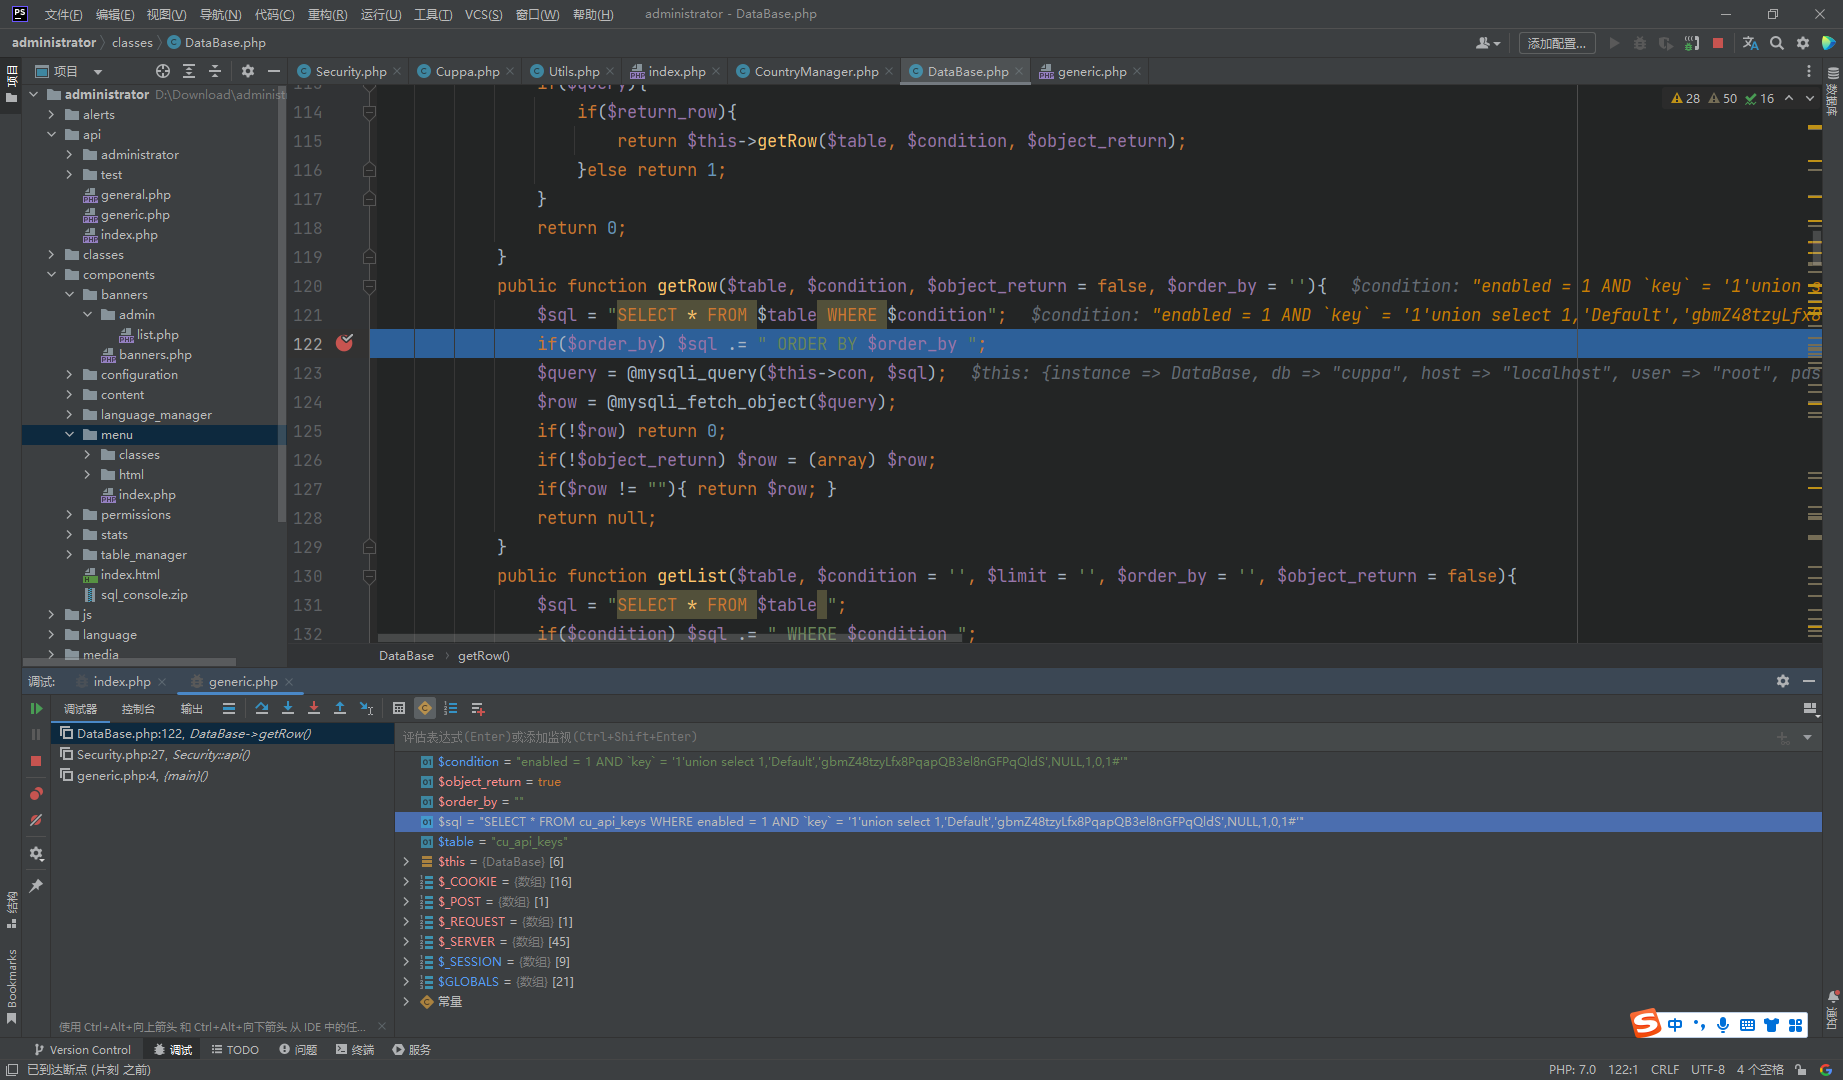Resume program with the green play icon
Viewport: 1843px width, 1080px height.
(36, 709)
